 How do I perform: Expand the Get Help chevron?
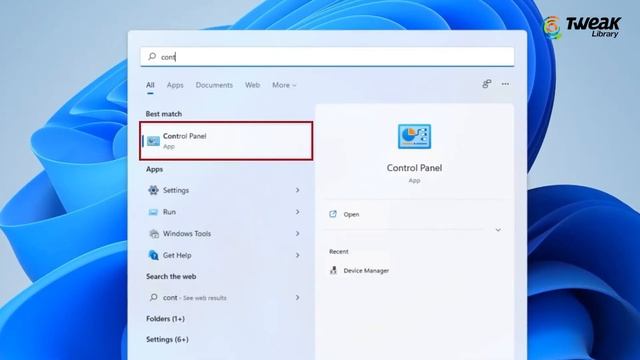[x=298, y=255]
